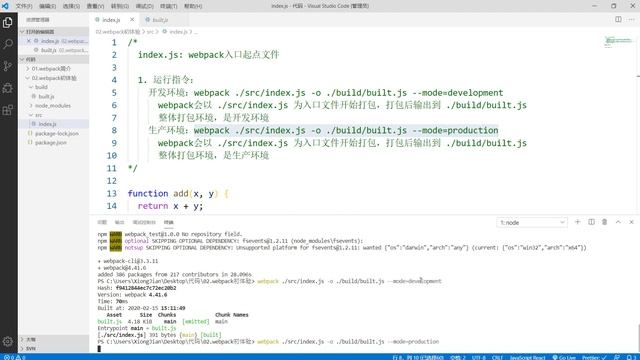Click errors and warnings count in status bar
The height and width of the screenshot is (360, 640).
pos(15,357)
